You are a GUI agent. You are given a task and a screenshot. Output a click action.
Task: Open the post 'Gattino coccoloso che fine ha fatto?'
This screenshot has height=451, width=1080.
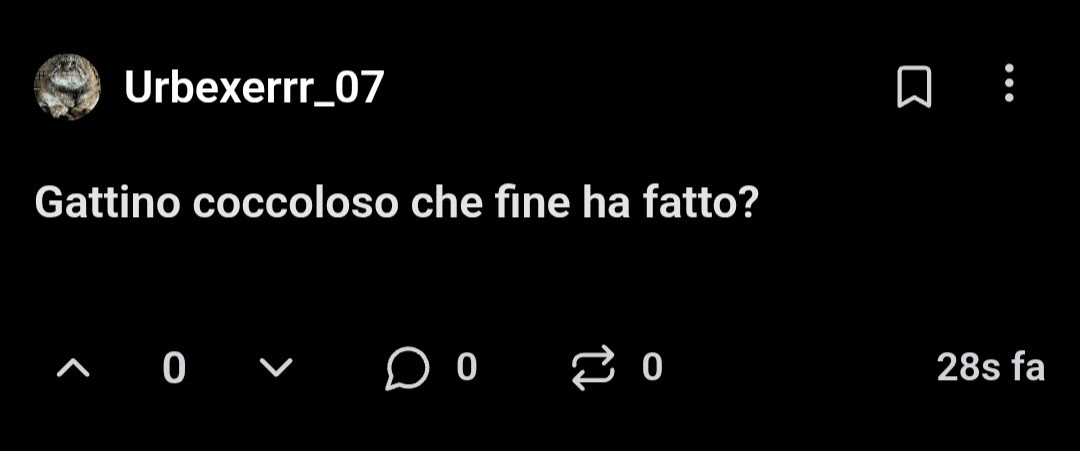point(396,204)
